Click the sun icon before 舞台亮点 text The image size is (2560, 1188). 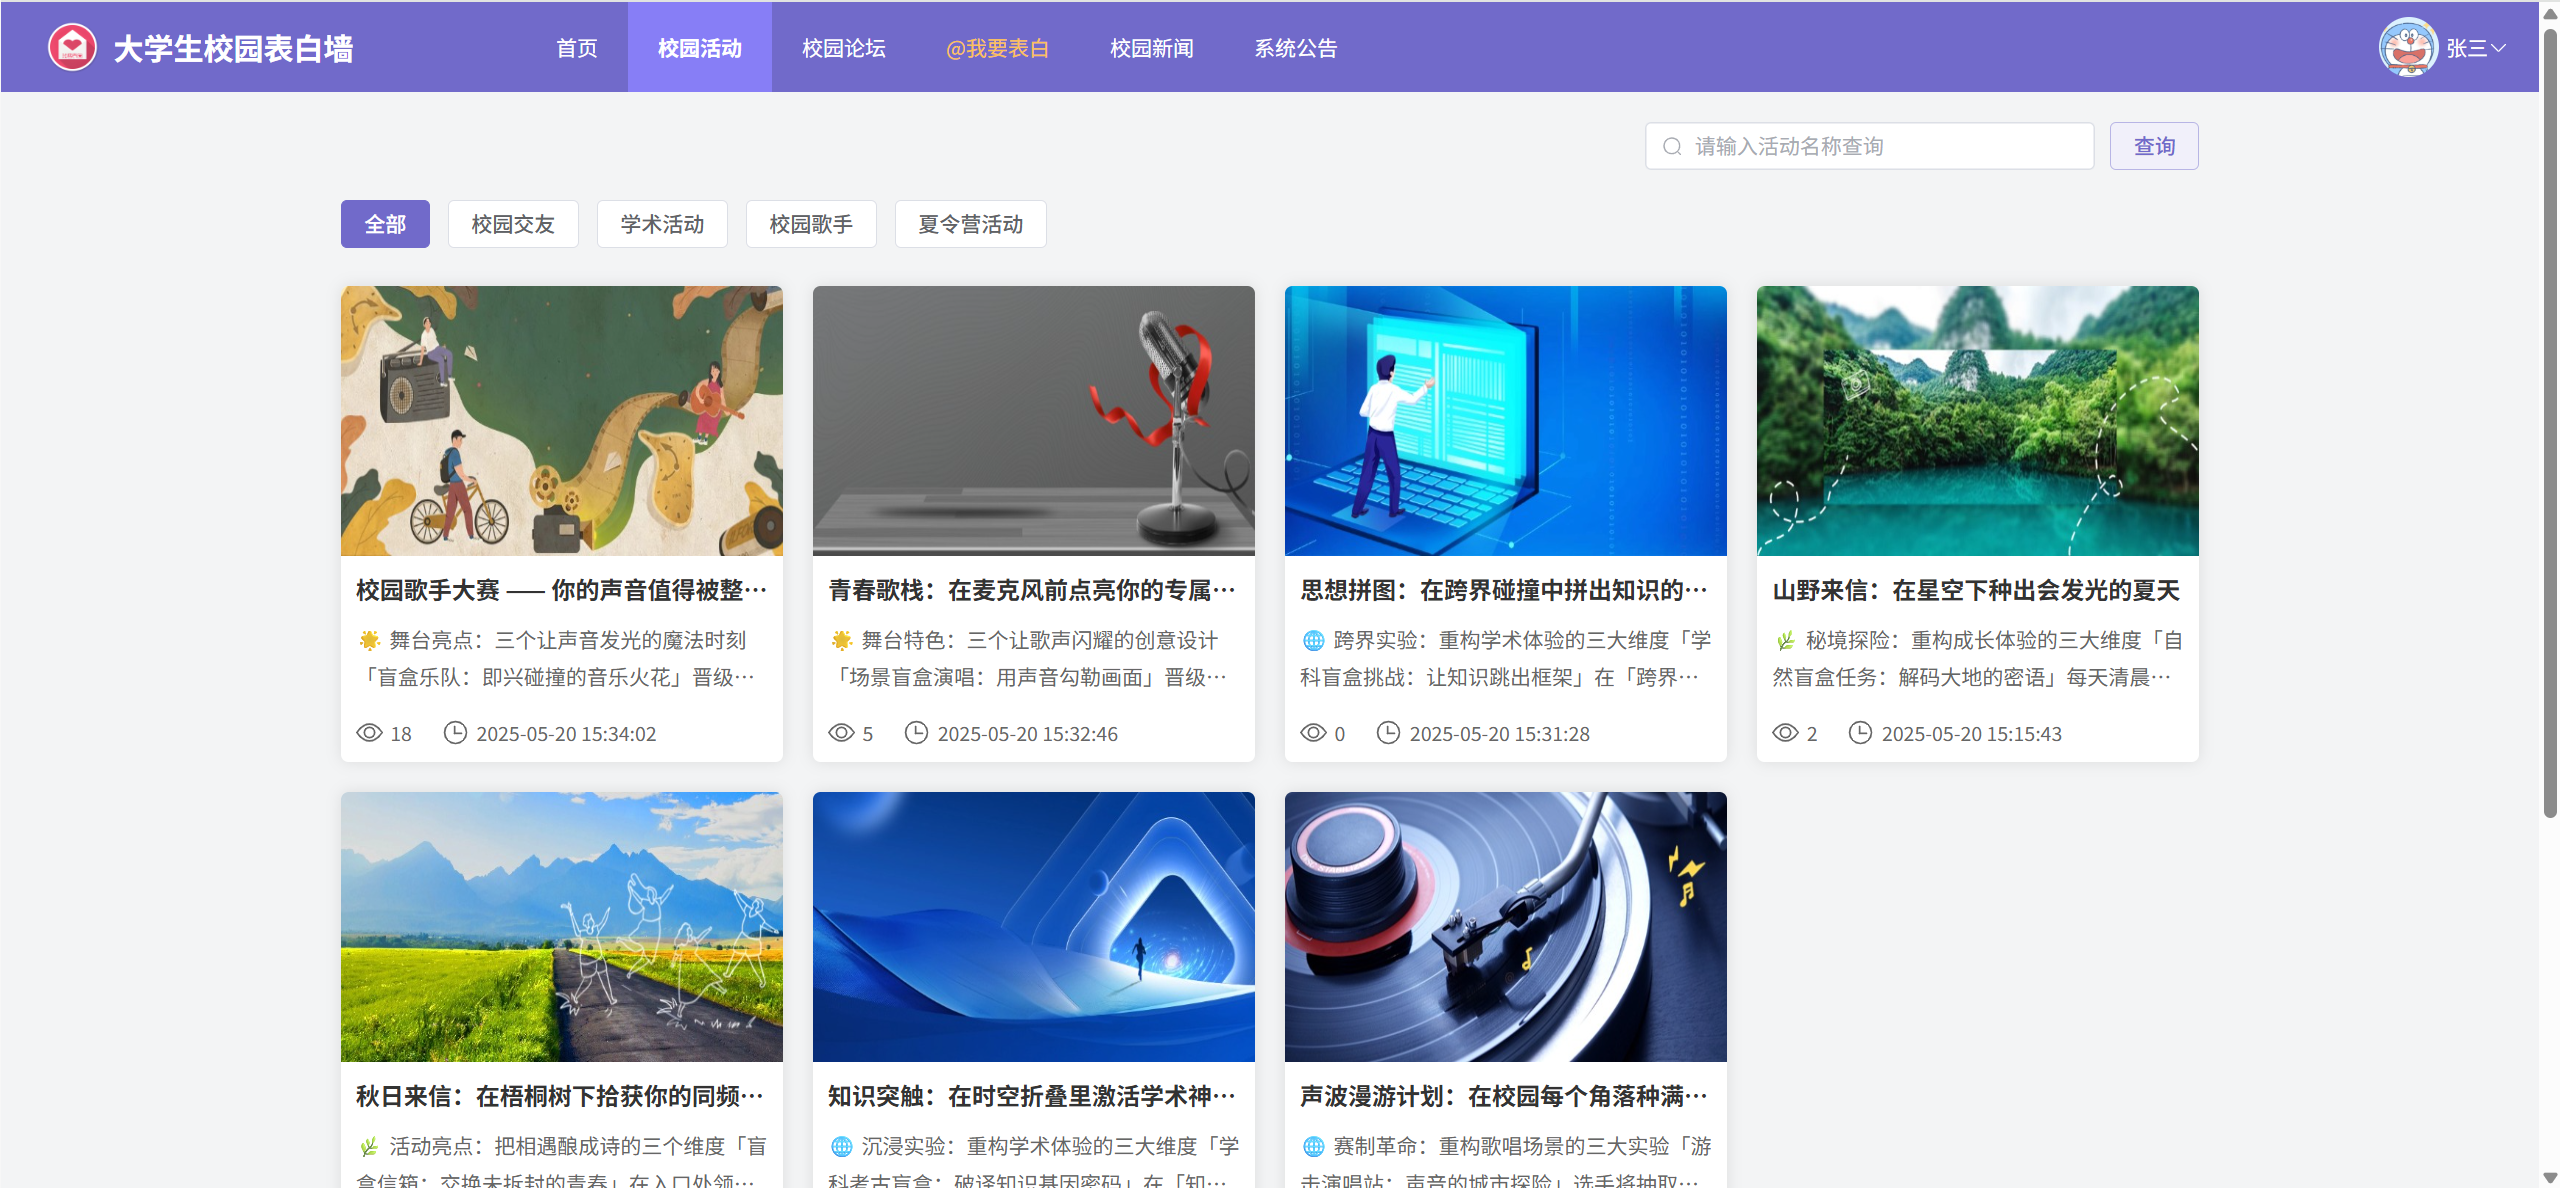tap(369, 640)
